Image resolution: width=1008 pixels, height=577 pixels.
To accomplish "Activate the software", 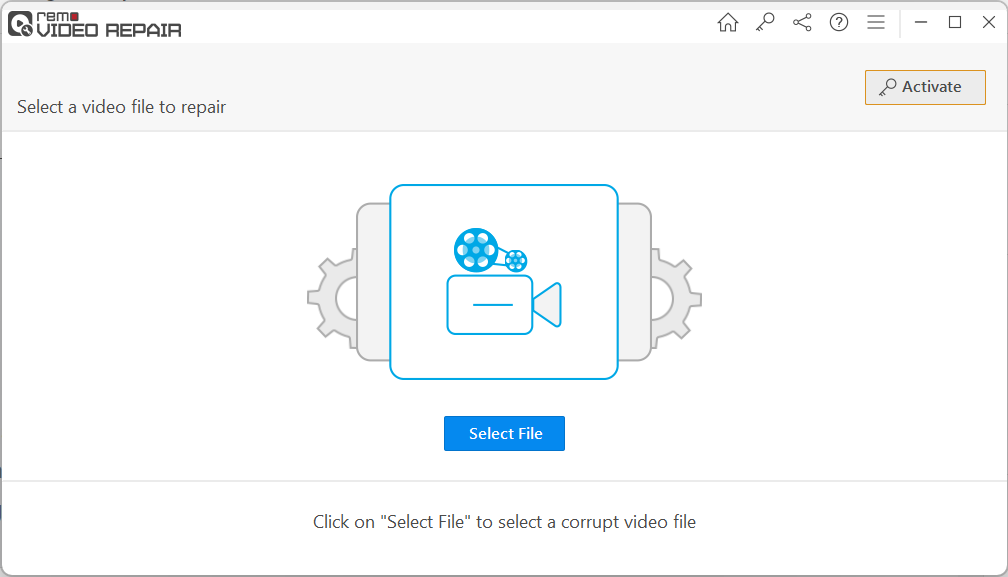I will click(925, 87).
